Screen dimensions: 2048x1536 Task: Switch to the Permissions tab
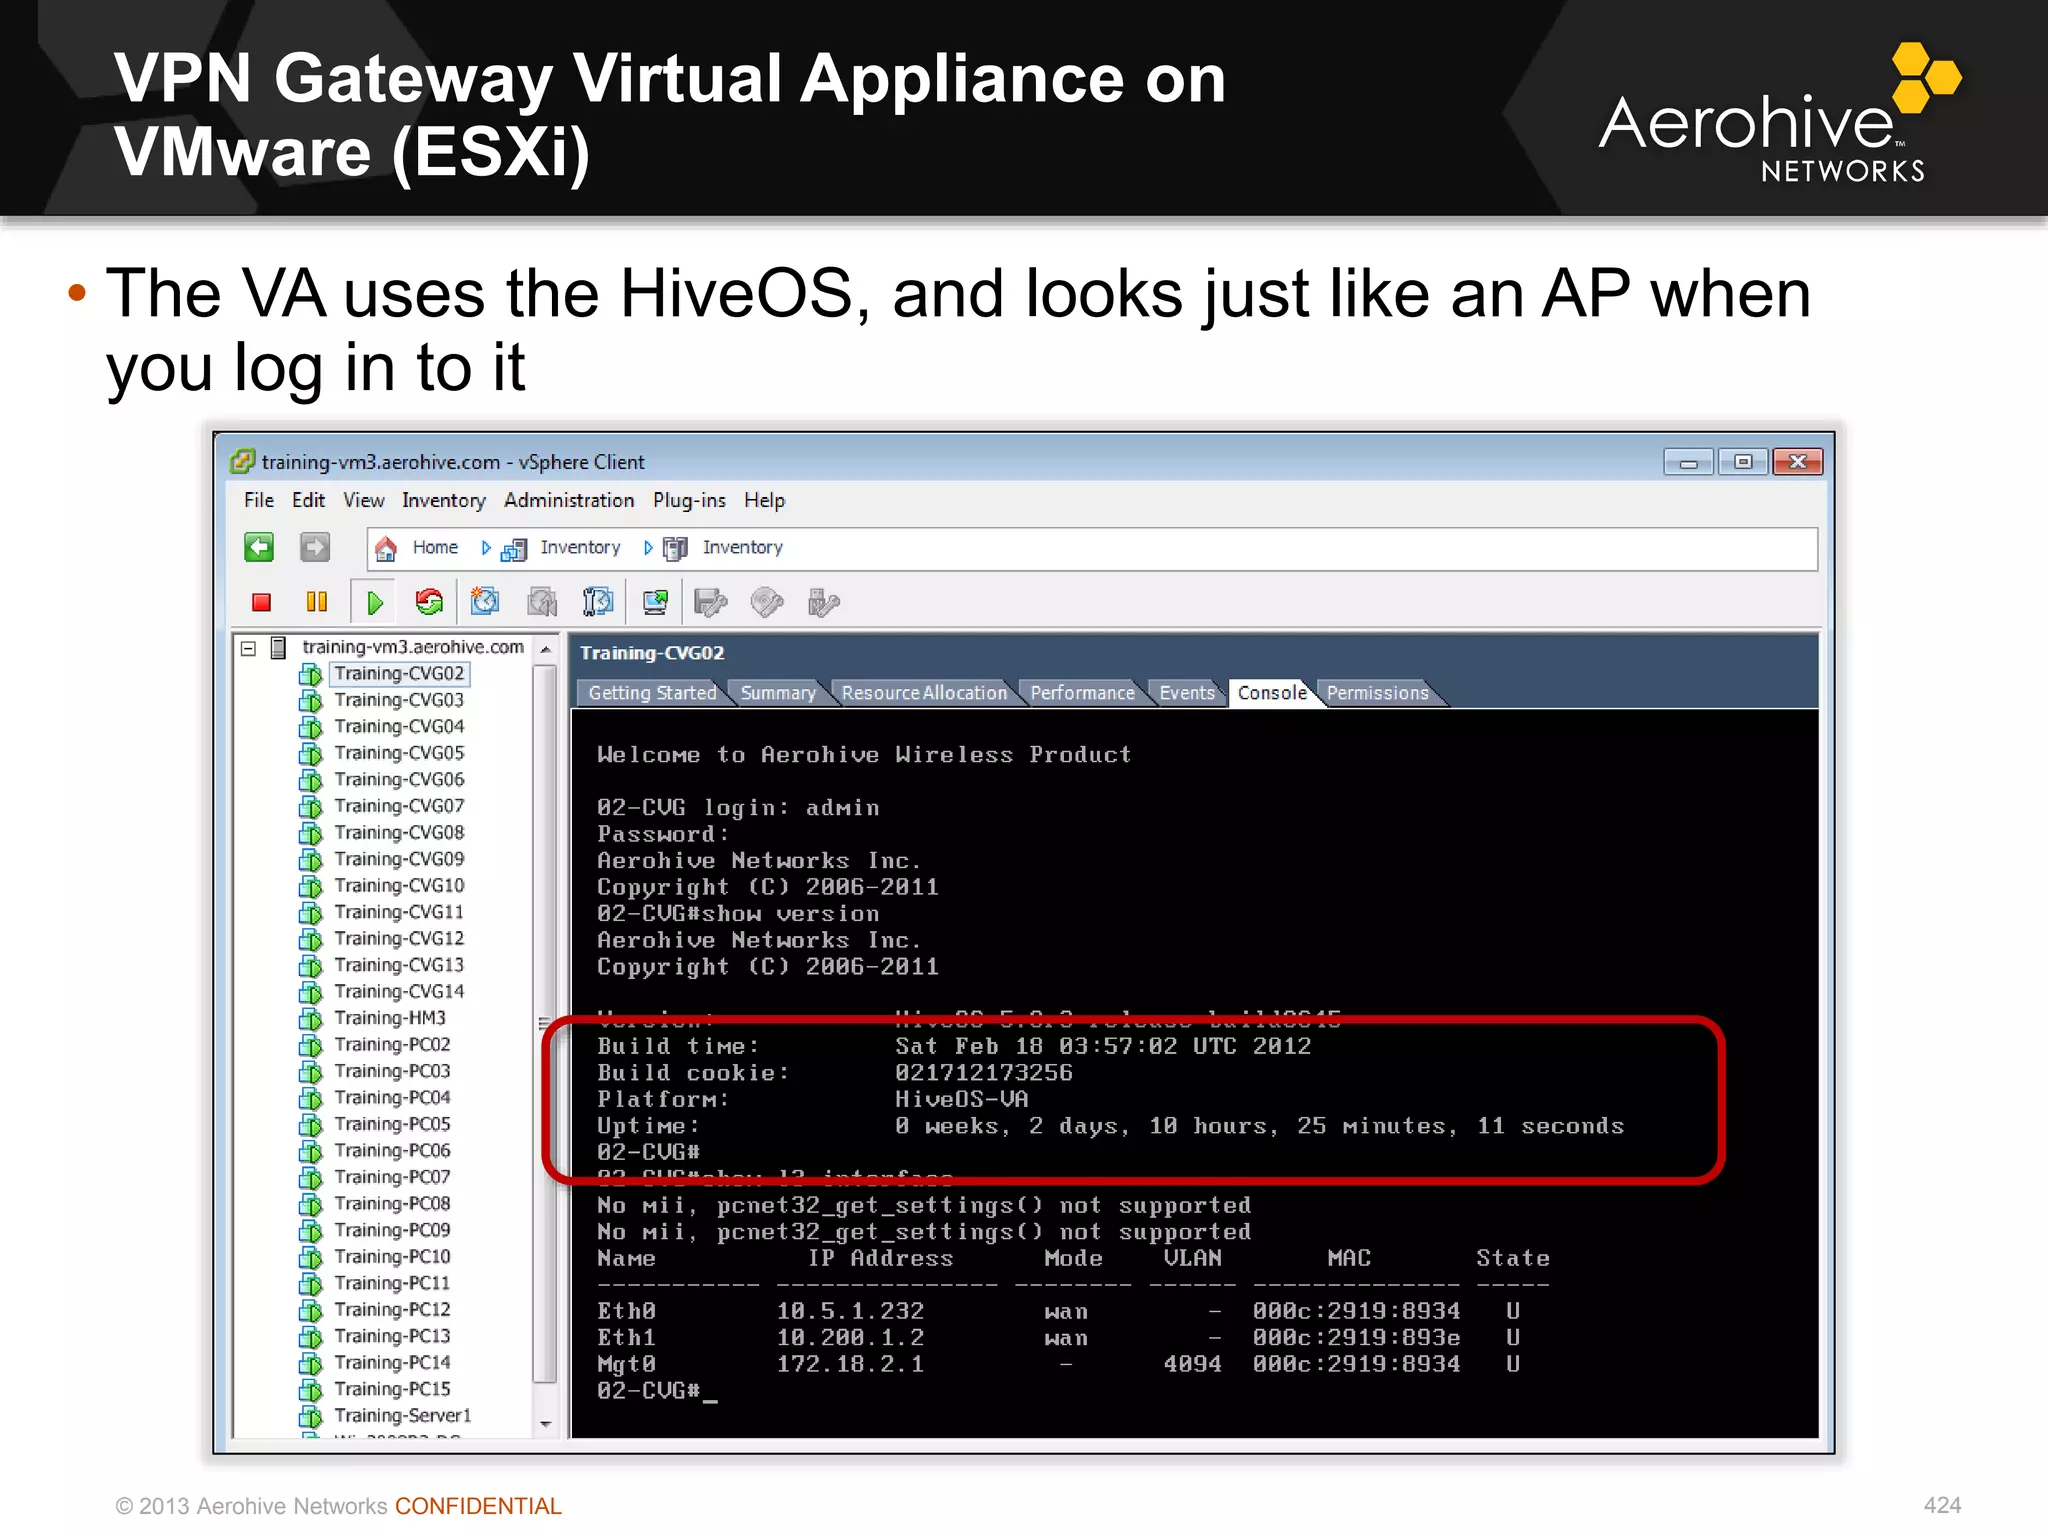tap(1378, 693)
